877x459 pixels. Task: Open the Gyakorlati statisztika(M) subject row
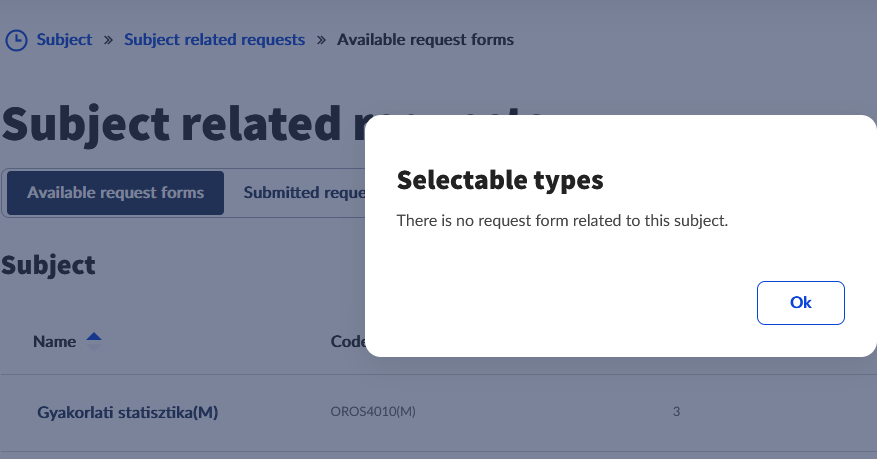pos(127,412)
